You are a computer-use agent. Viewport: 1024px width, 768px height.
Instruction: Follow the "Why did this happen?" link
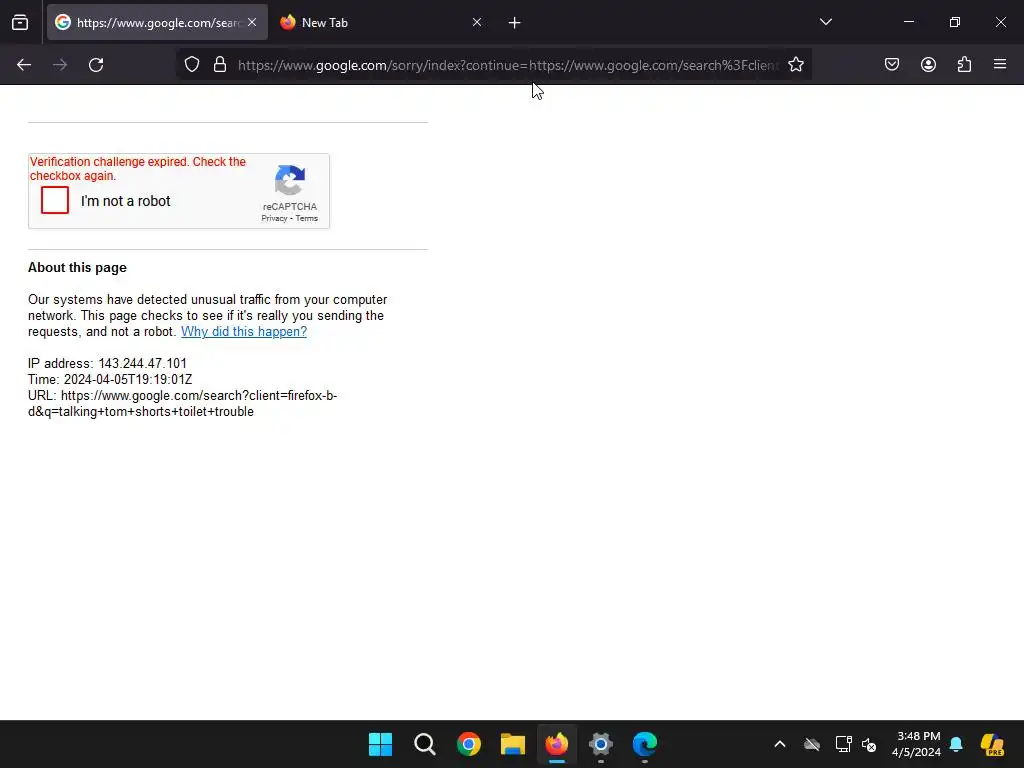(x=244, y=332)
